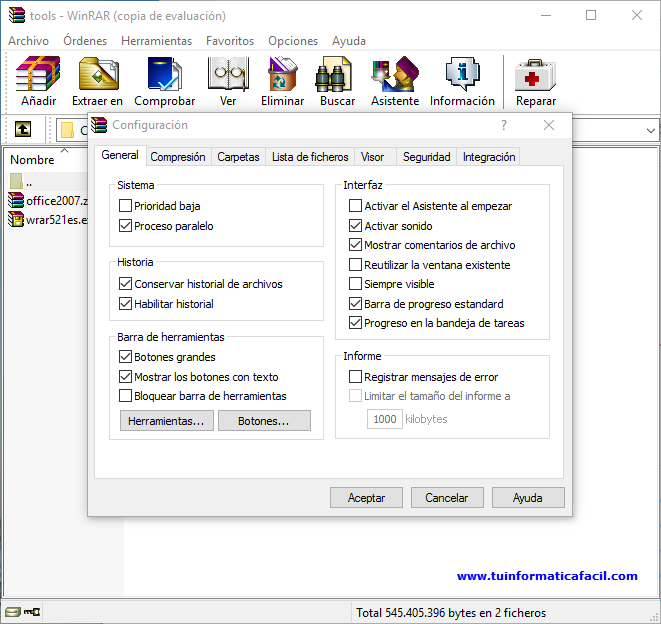Check Activar el Asistente al empezar
661x624 pixels.
tap(355, 206)
